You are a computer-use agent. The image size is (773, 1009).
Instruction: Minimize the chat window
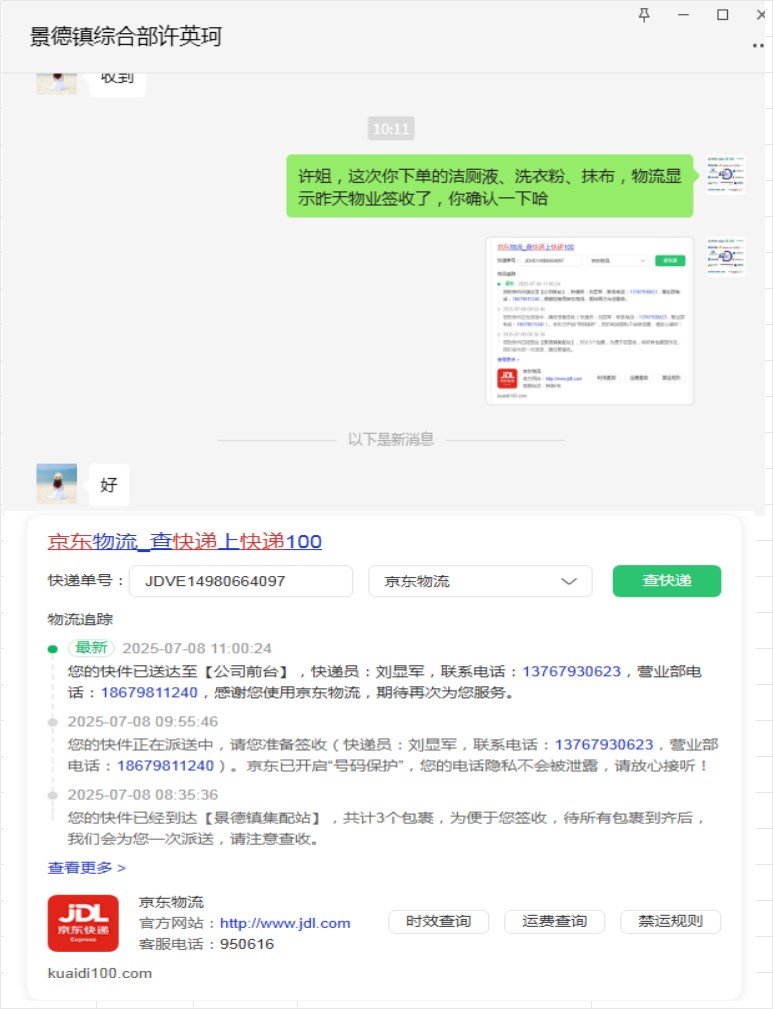(x=683, y=15)
